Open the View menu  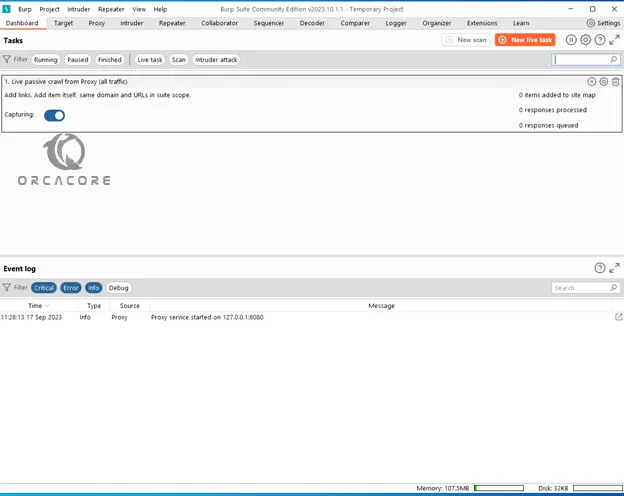tap(139, 9)
